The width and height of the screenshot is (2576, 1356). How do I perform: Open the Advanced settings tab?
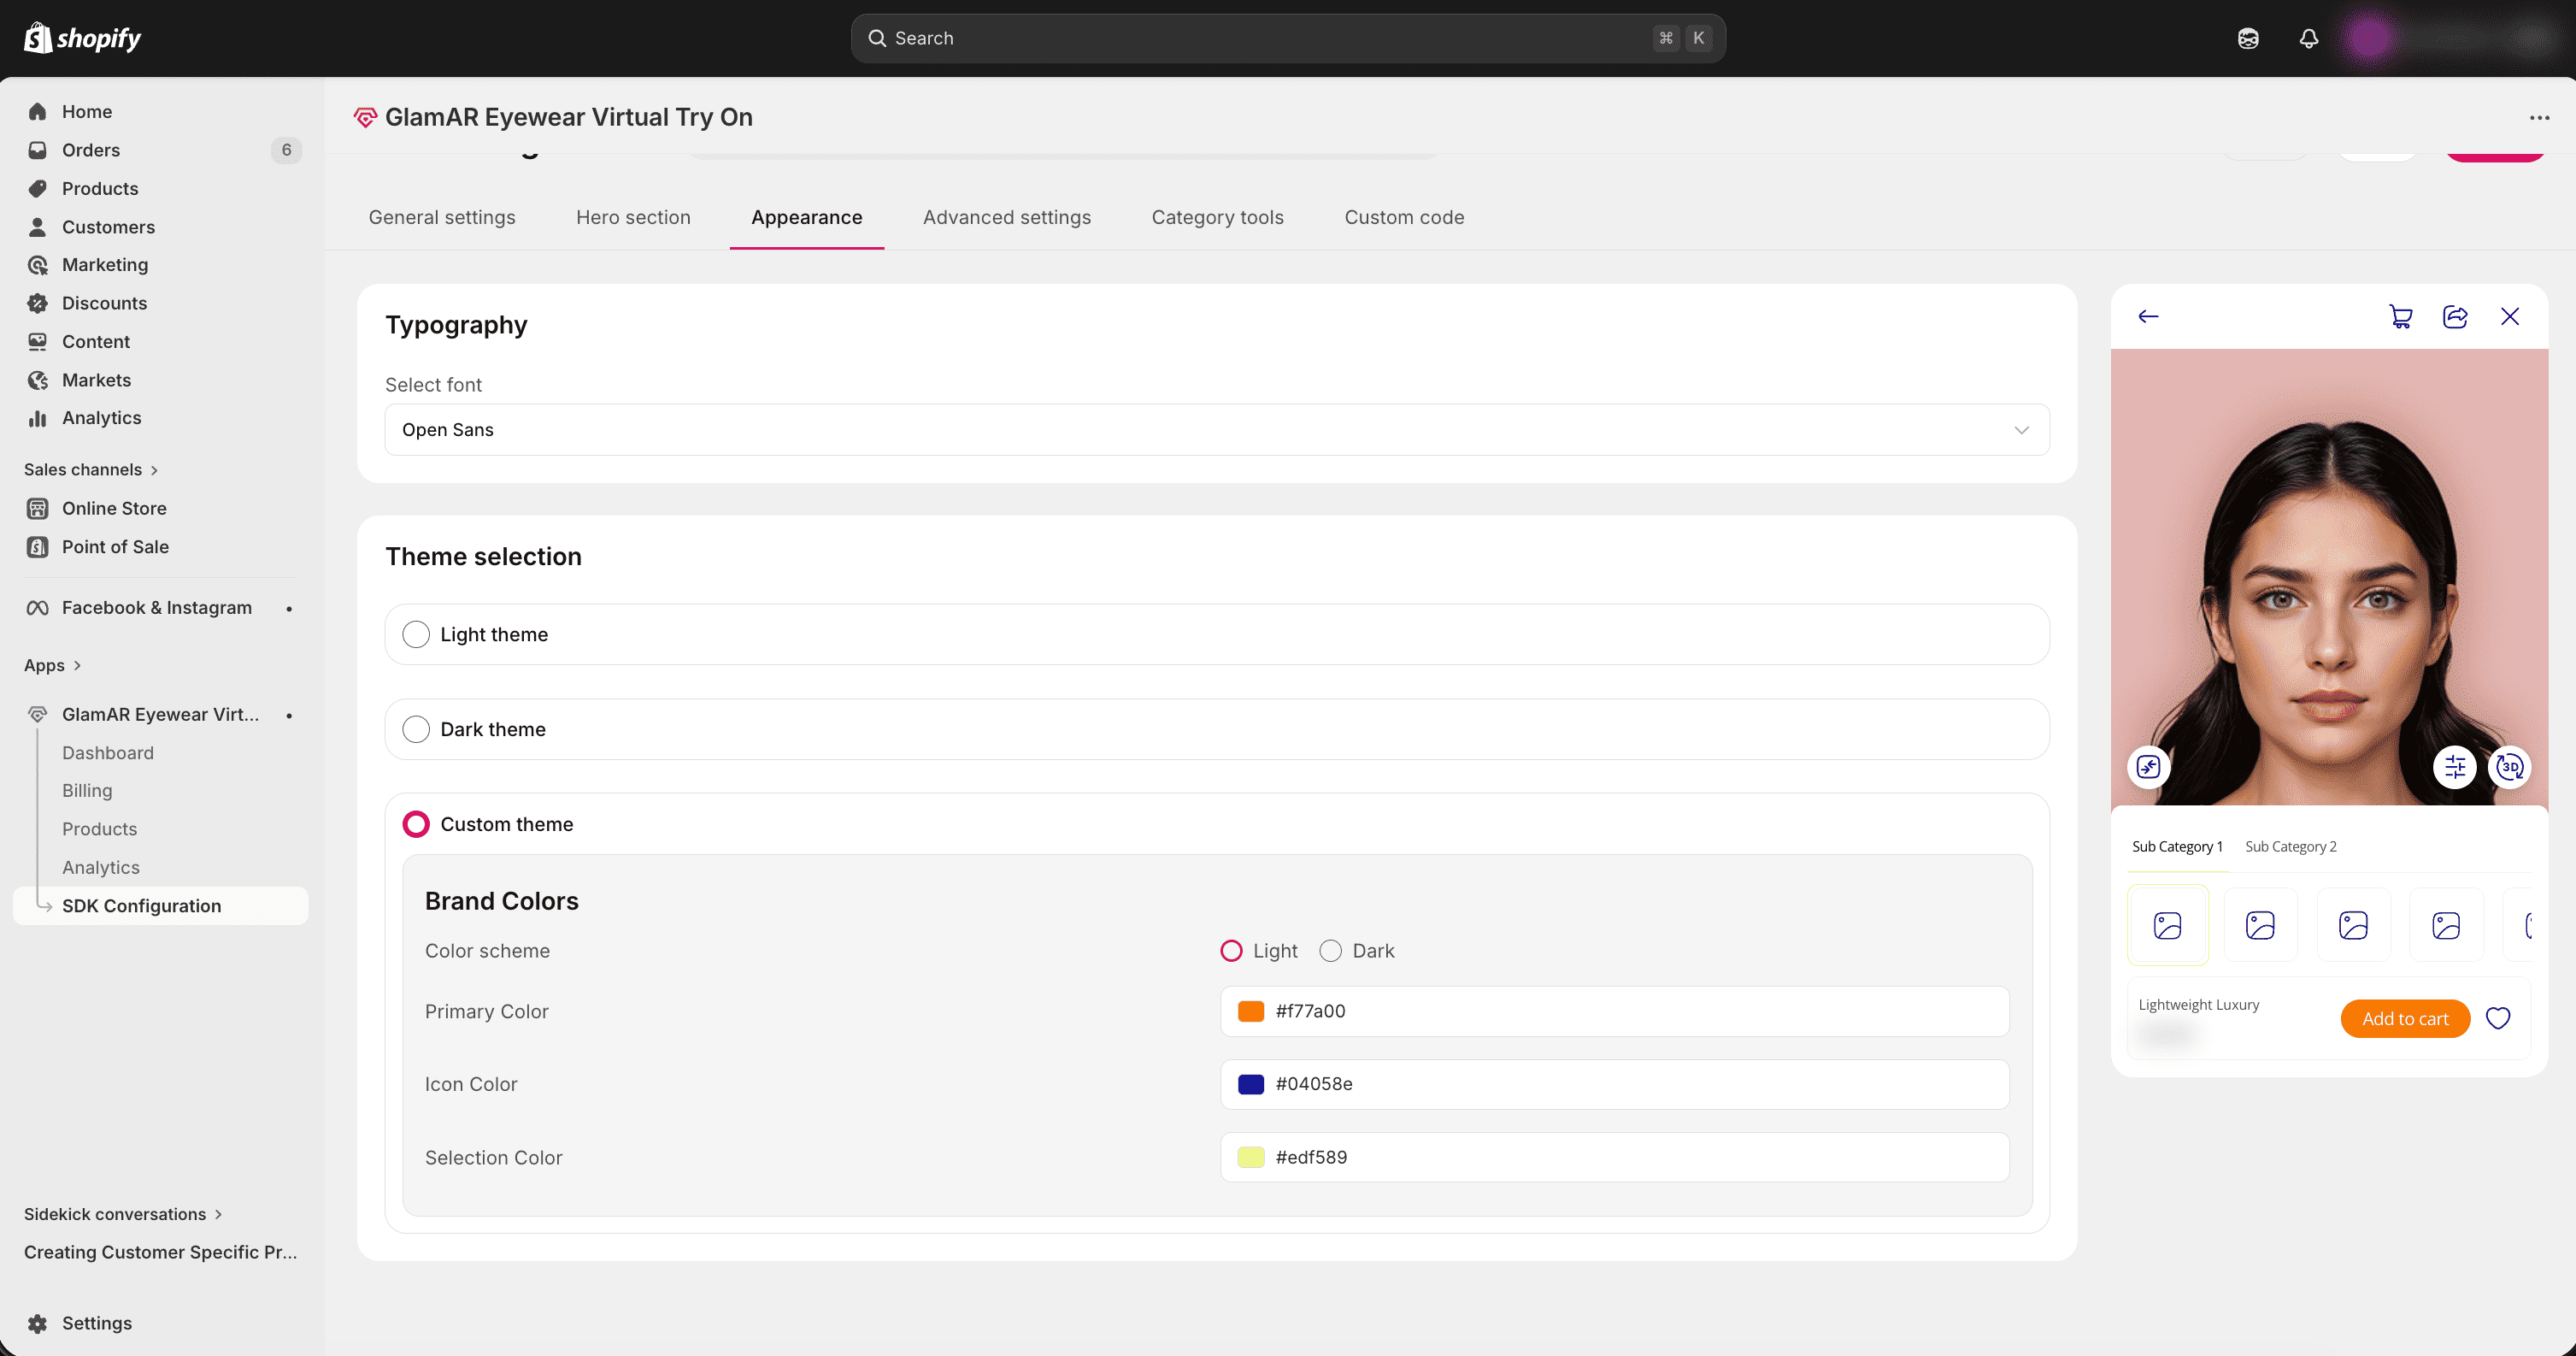[x=1006, y=217]
